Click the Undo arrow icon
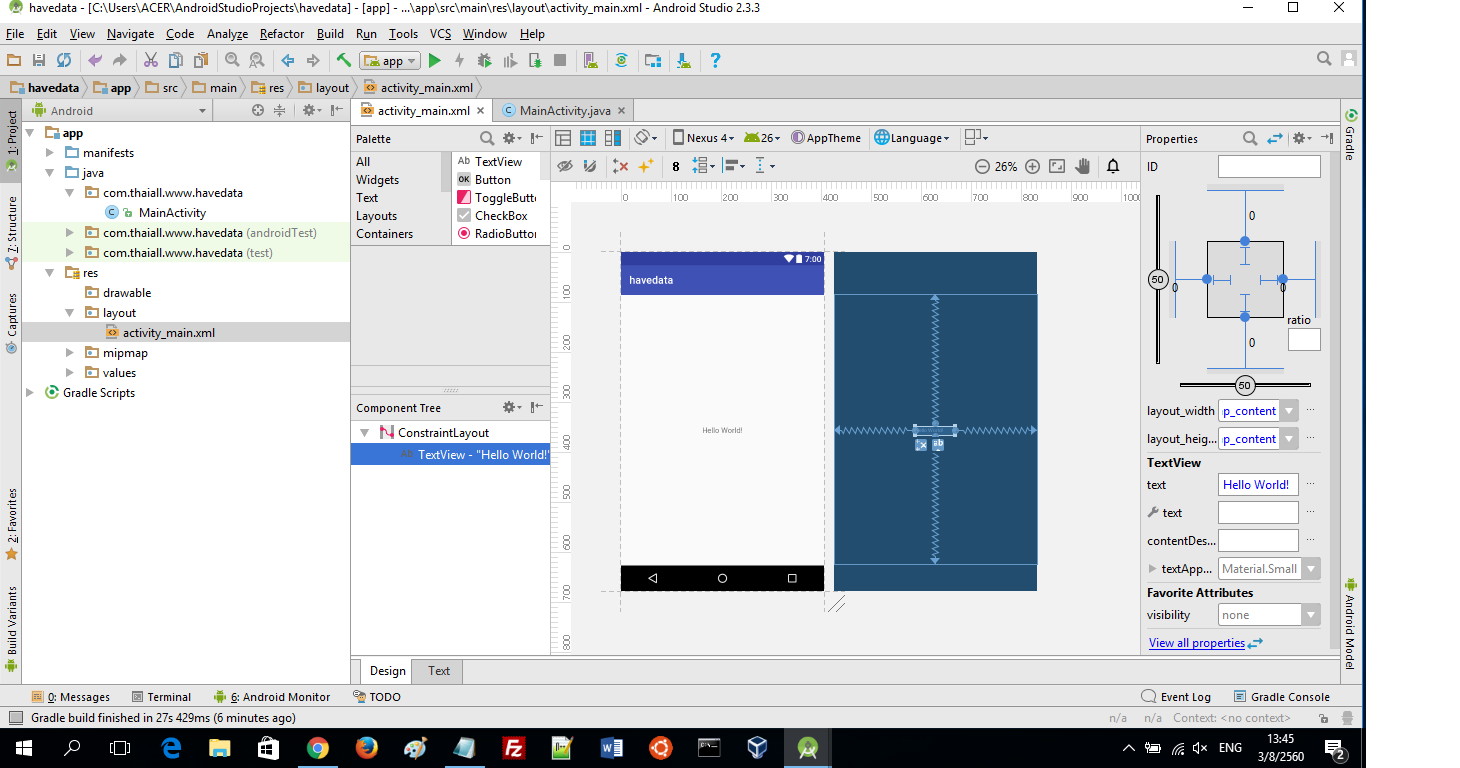Screen dimensions: 1460x768 click(x=95, y=60)
